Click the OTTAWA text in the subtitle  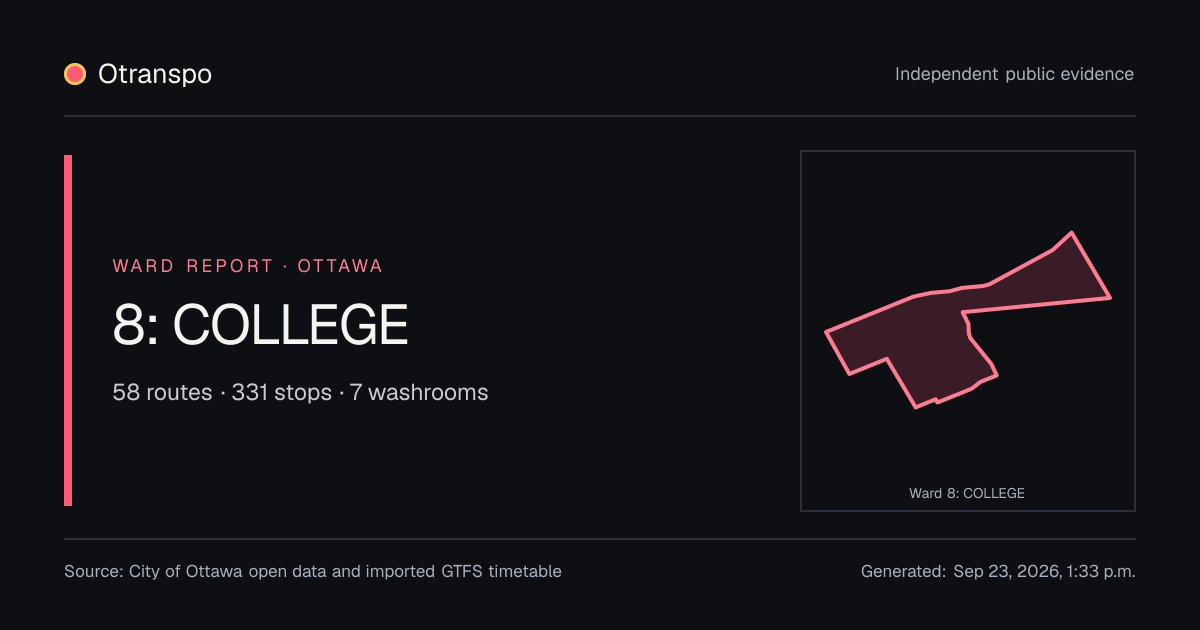[340, 266]
